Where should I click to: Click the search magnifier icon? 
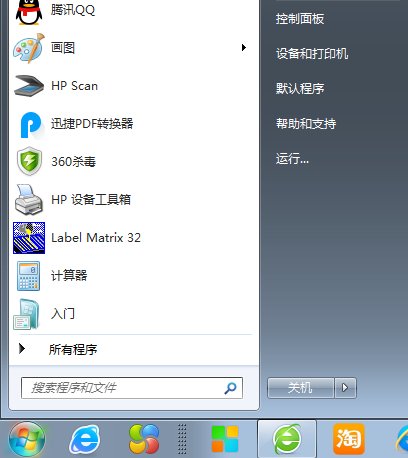tap(230, 388)
